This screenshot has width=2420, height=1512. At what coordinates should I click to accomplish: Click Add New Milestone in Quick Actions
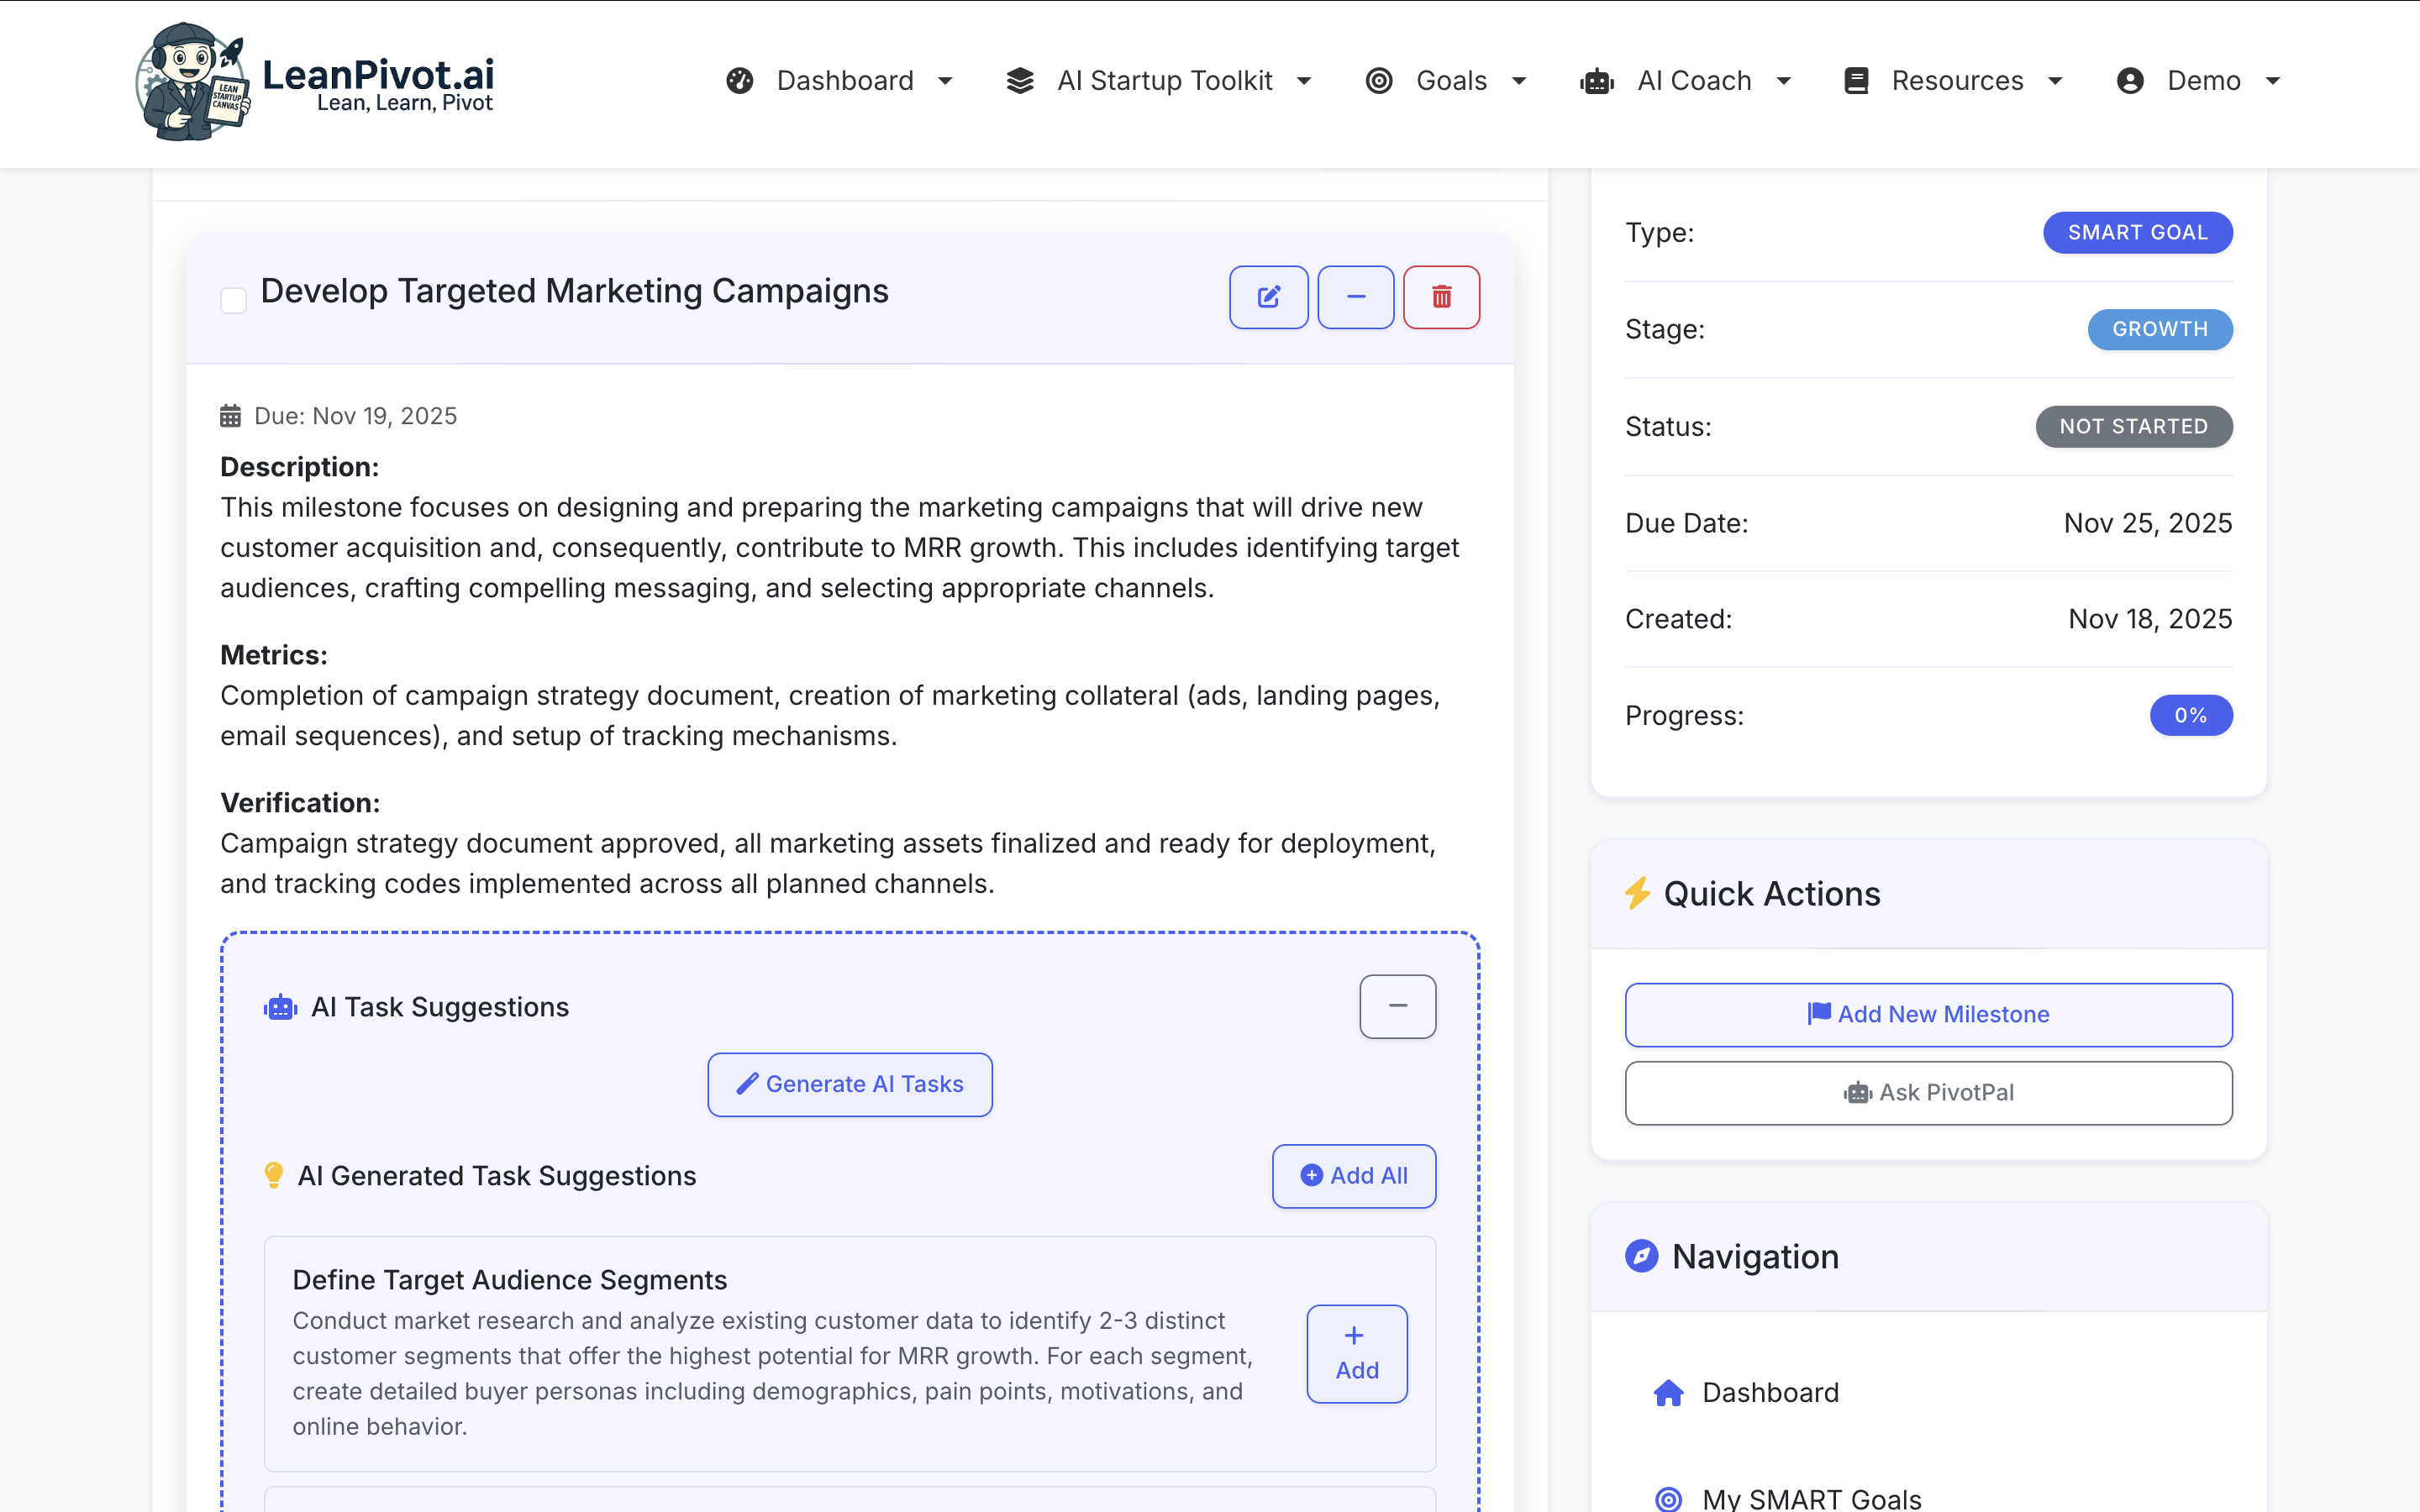[1928, 1014]
